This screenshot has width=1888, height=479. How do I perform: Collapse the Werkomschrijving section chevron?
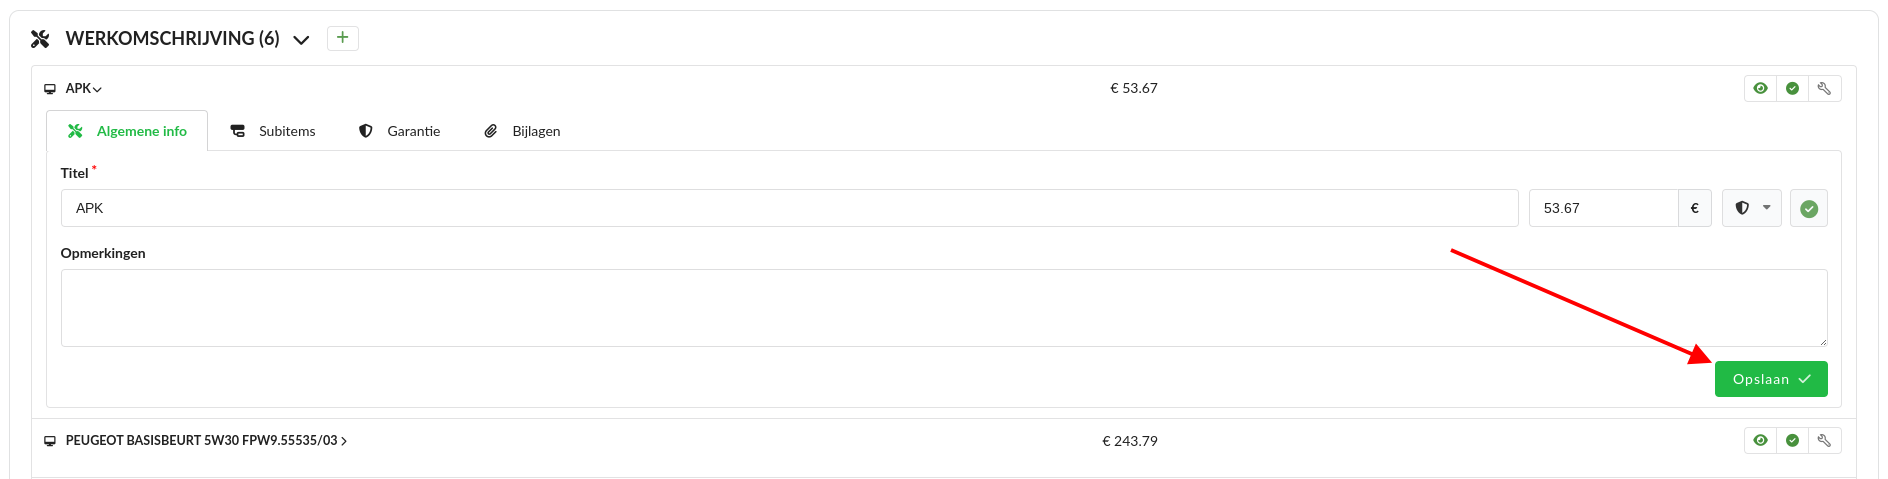coord(301,40)
